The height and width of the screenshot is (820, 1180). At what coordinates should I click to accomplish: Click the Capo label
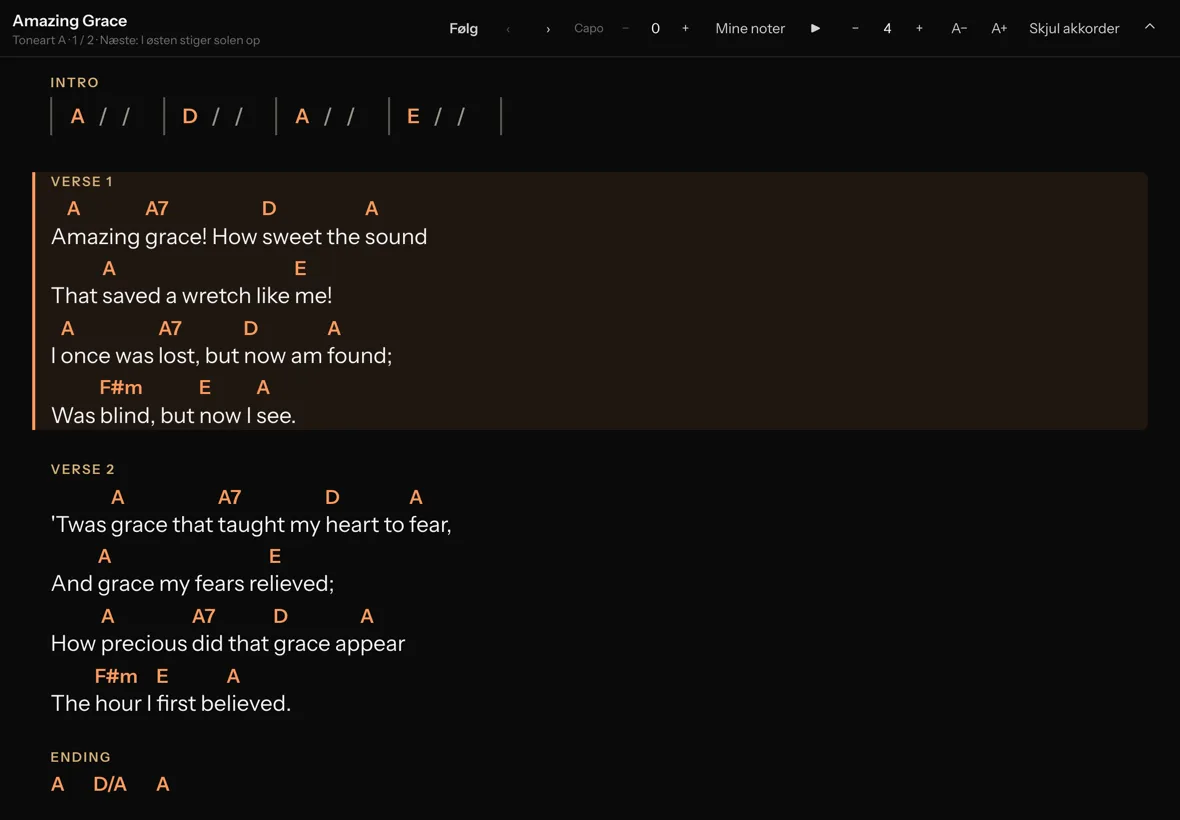(x=588, y=29)
